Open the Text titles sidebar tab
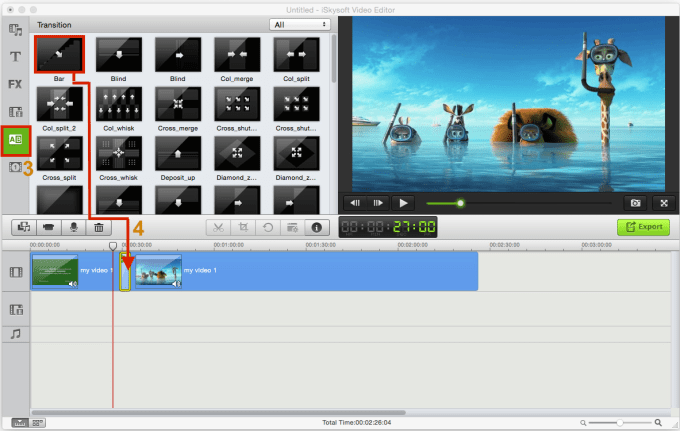Viewport: 680px width, 431px height. (16, 57)
